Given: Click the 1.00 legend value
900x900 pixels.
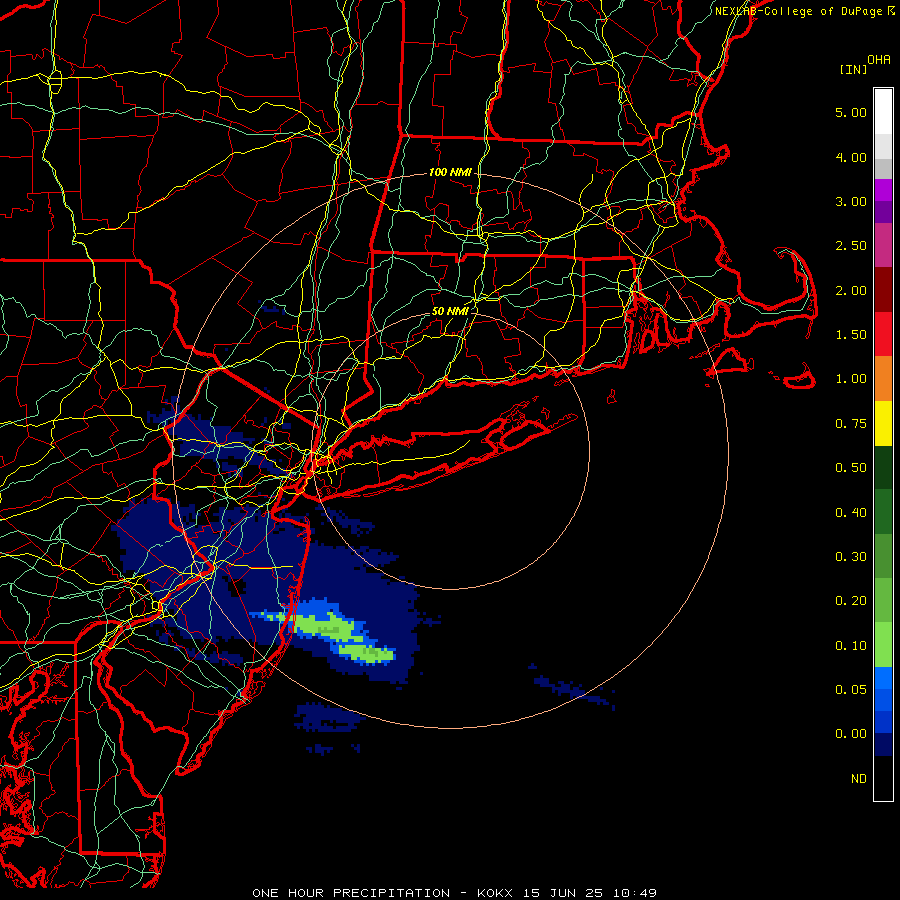Looking at the screenshot, I should [851, 379].
